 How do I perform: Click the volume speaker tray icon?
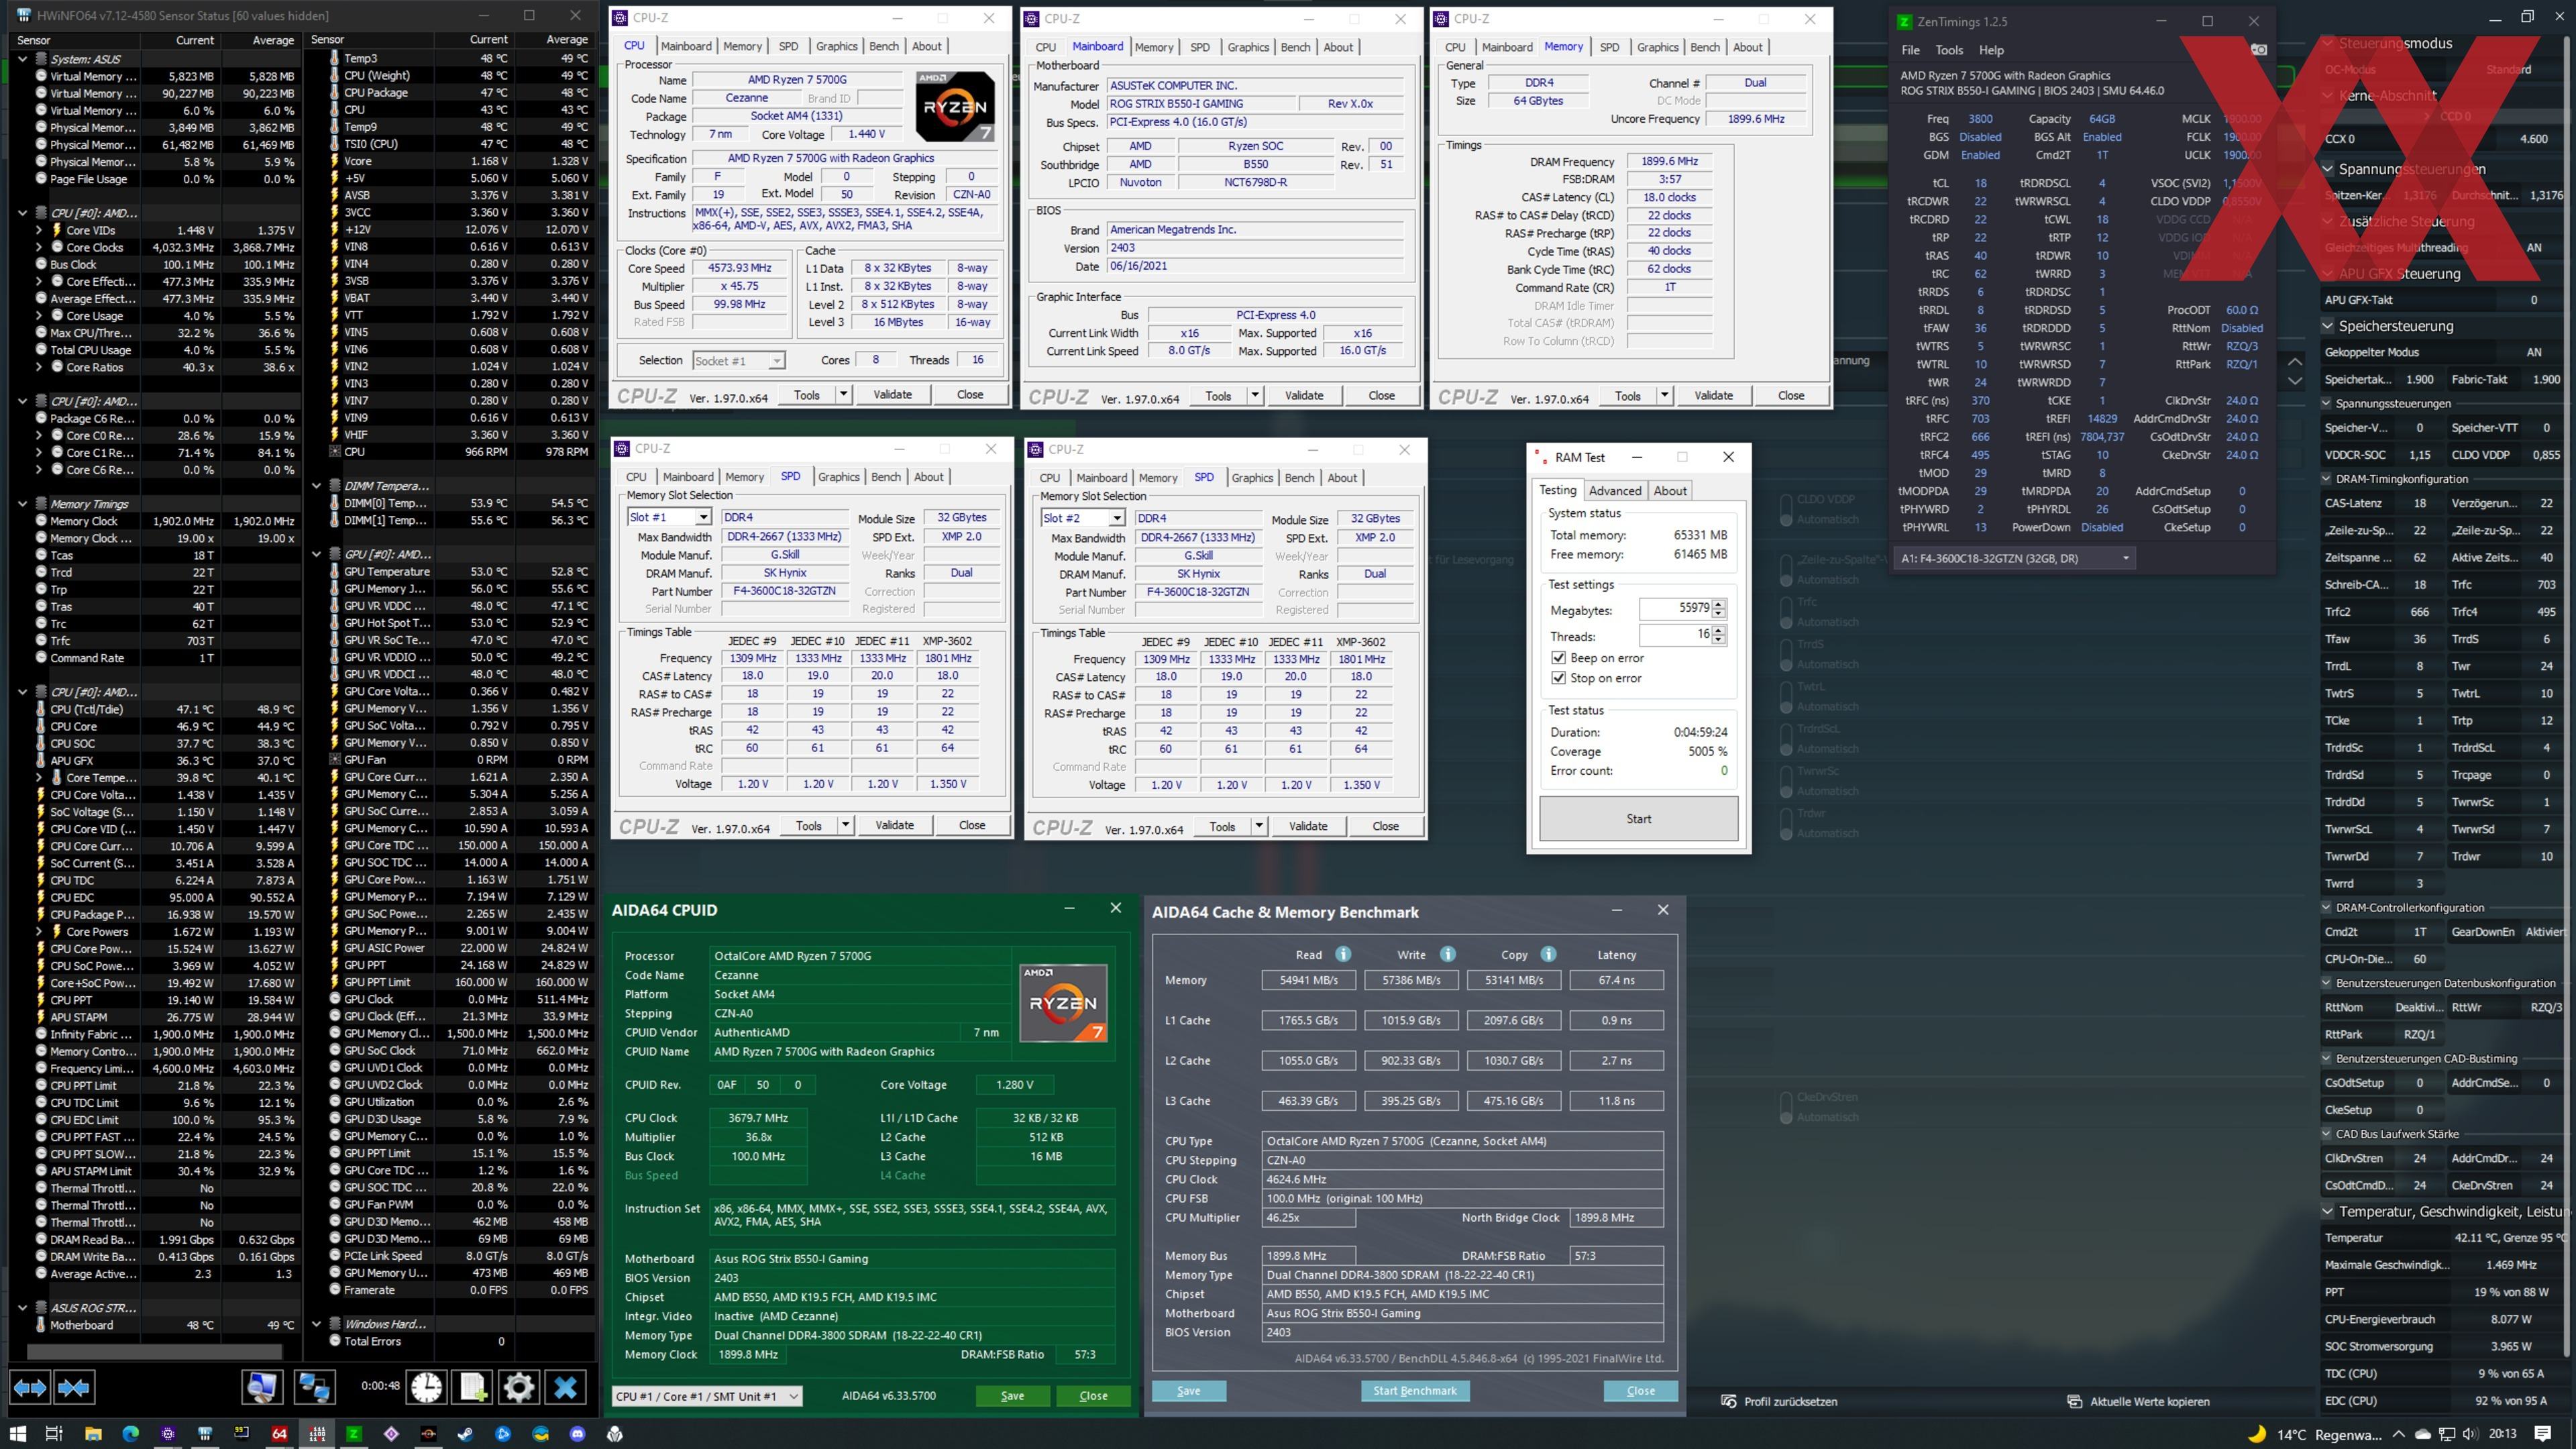pos(2472,1434)
